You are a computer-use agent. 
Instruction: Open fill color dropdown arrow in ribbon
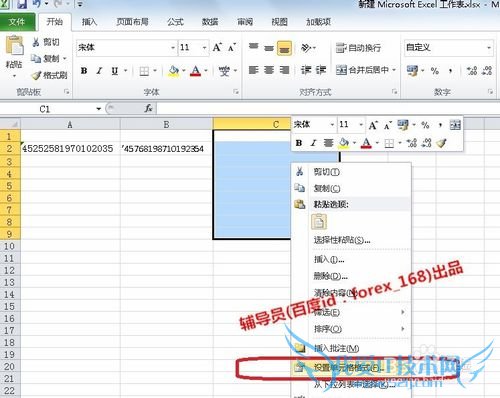pyautogui.click(x=183, y=71)
